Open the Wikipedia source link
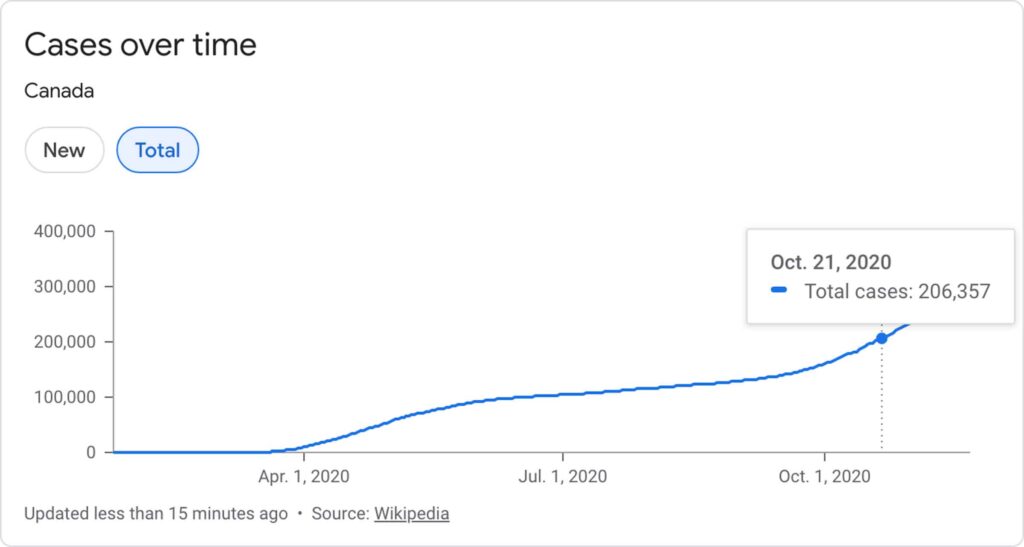The width and height of the screenshot is (1024, 547). point(411,514)
